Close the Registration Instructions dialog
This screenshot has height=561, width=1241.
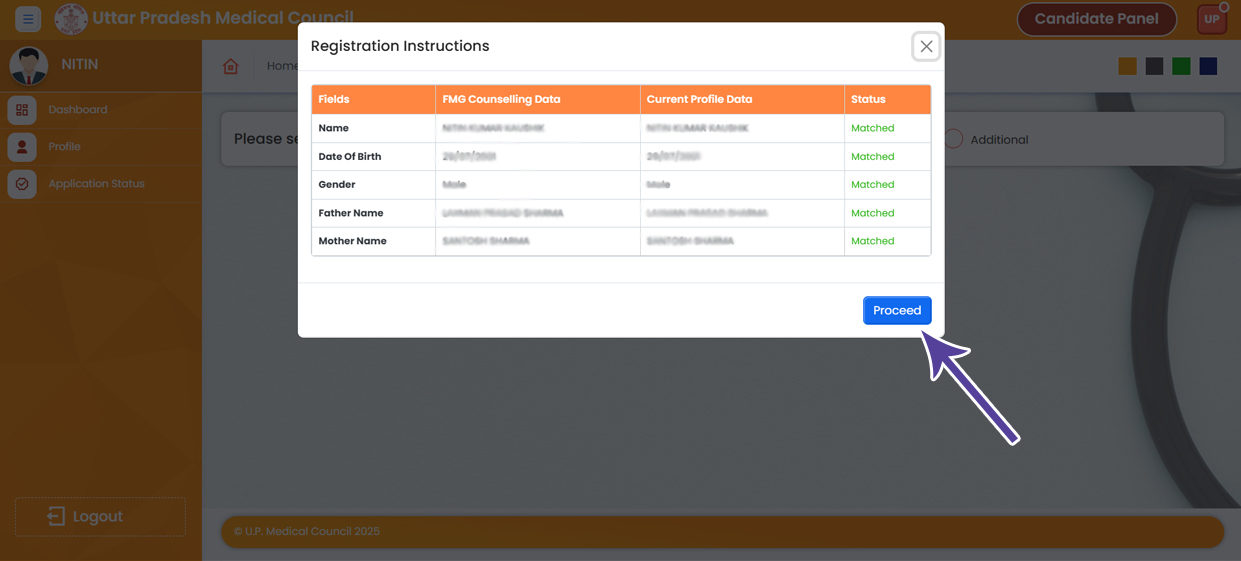[x=926, y=46]
